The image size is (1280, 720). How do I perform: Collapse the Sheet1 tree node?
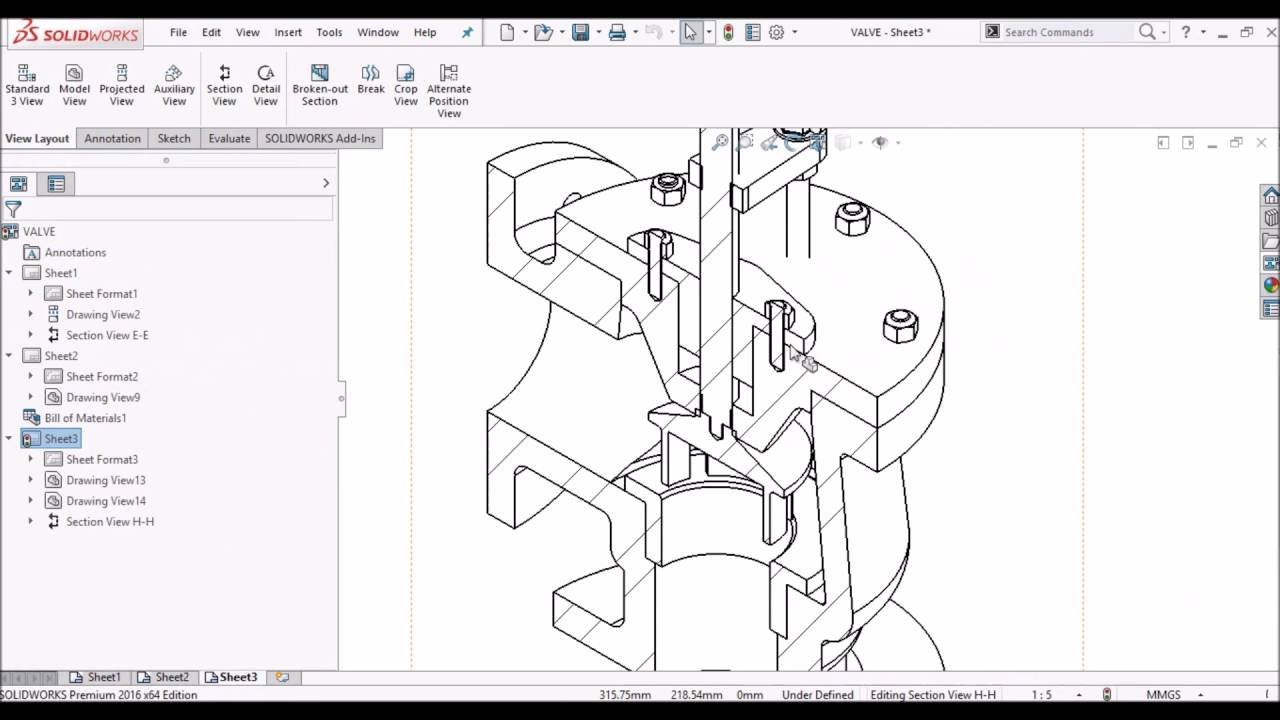[x=10, y=273]
